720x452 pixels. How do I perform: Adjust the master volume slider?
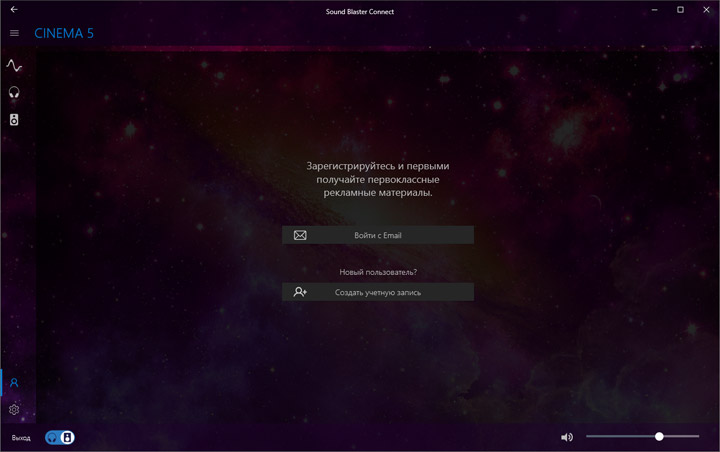click(x=642, y=436)
